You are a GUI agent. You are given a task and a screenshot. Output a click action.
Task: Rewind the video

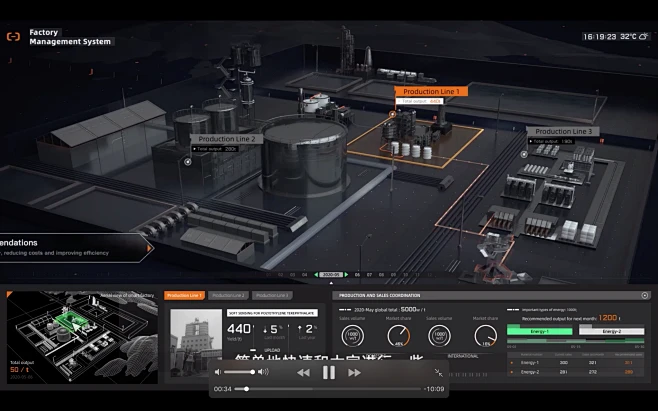[302, 372]
